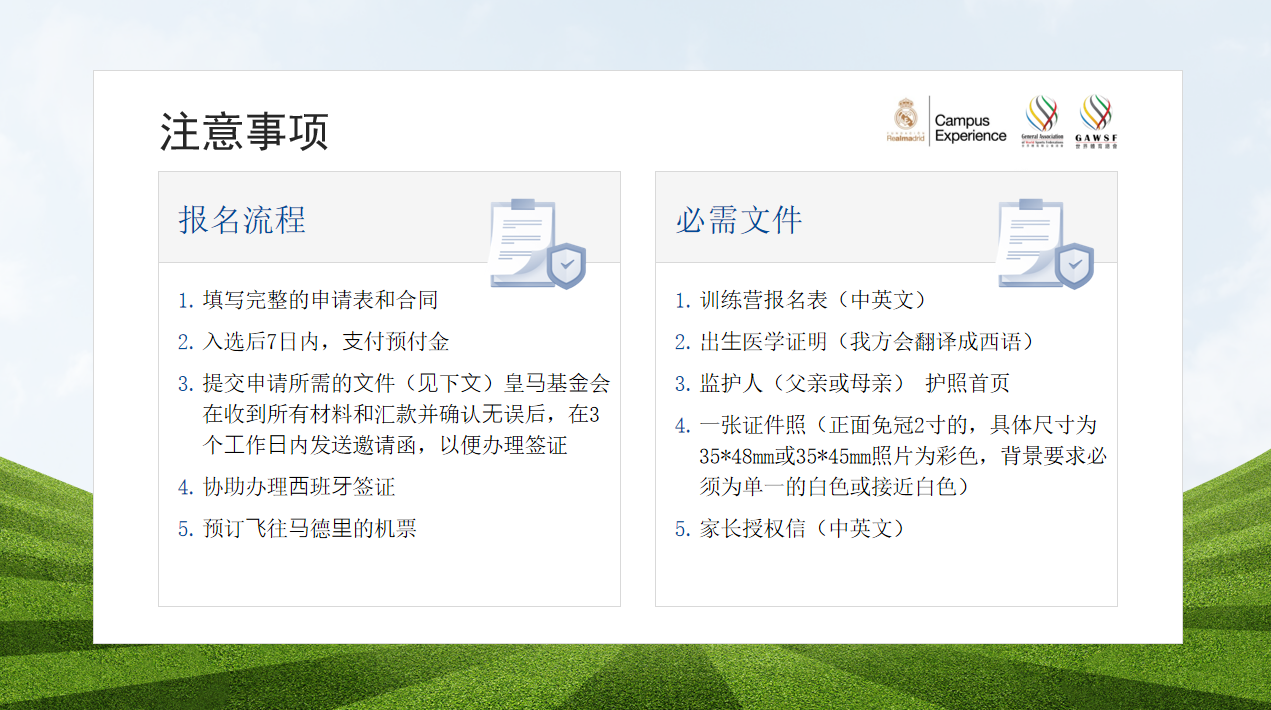Click the 必需文件 section heading
The image size is (1271, 710).
point(739,220)
